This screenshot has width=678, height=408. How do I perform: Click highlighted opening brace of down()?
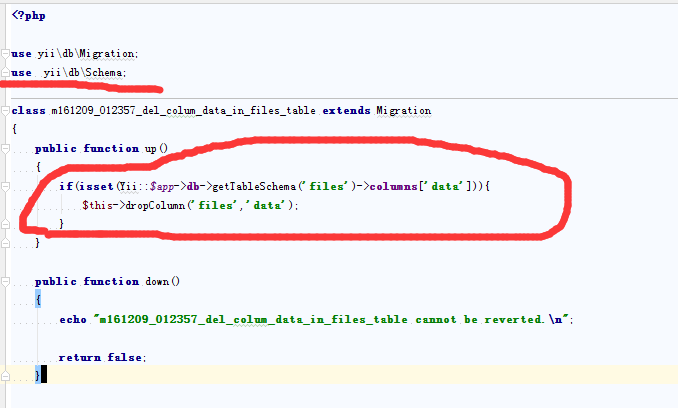point(38,300)
